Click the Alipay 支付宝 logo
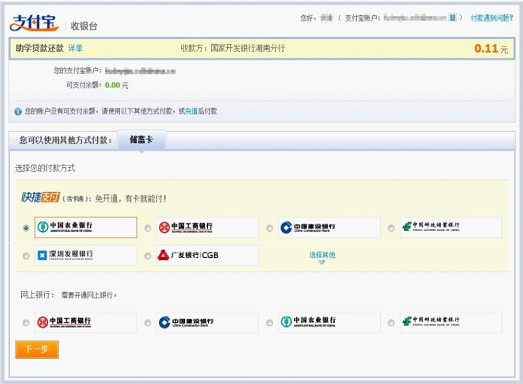Screen dimensions: 523x384 (34, 23)
